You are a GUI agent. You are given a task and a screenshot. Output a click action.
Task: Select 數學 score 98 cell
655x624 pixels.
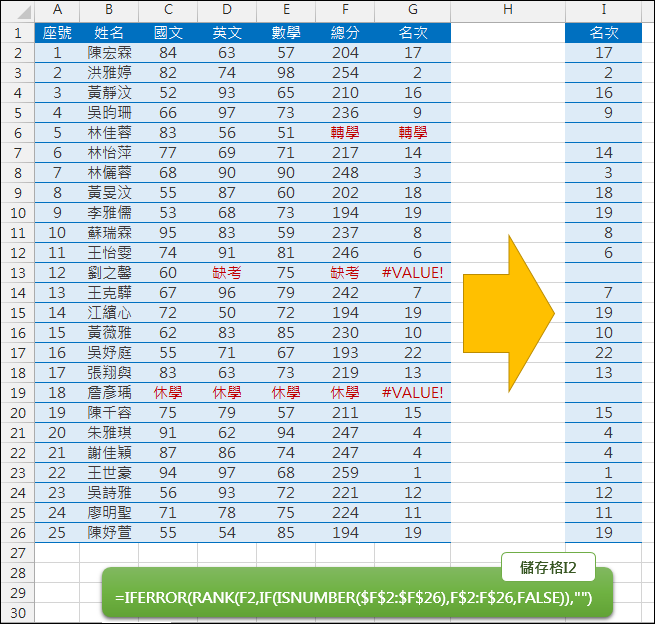coord(286,73)
